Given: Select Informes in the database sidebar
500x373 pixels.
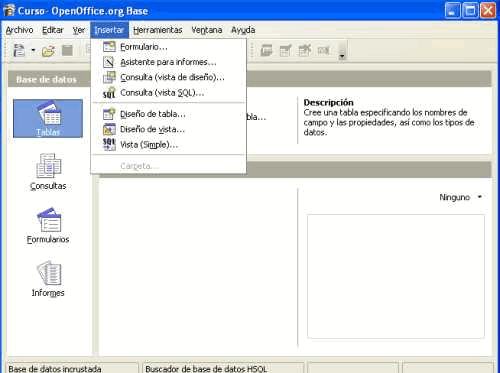Looking at the screenshot, I should coord(48,279).
